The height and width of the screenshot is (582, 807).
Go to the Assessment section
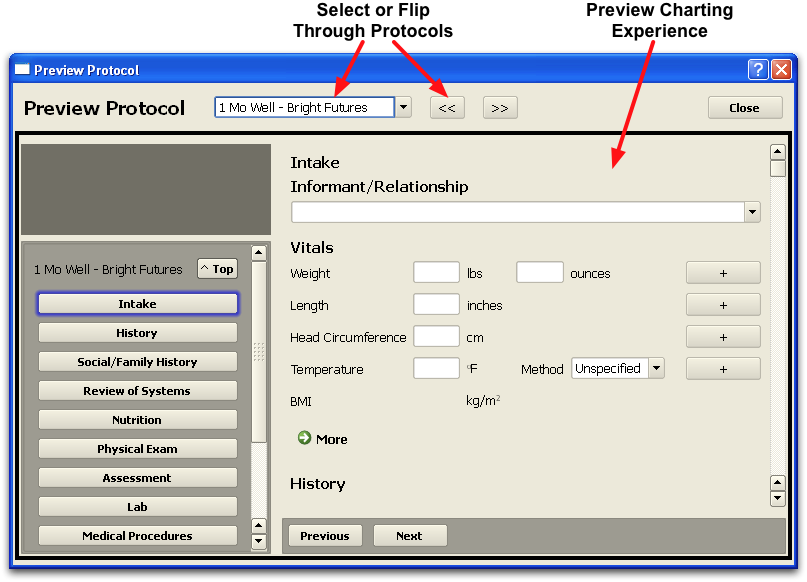(137, 478)
